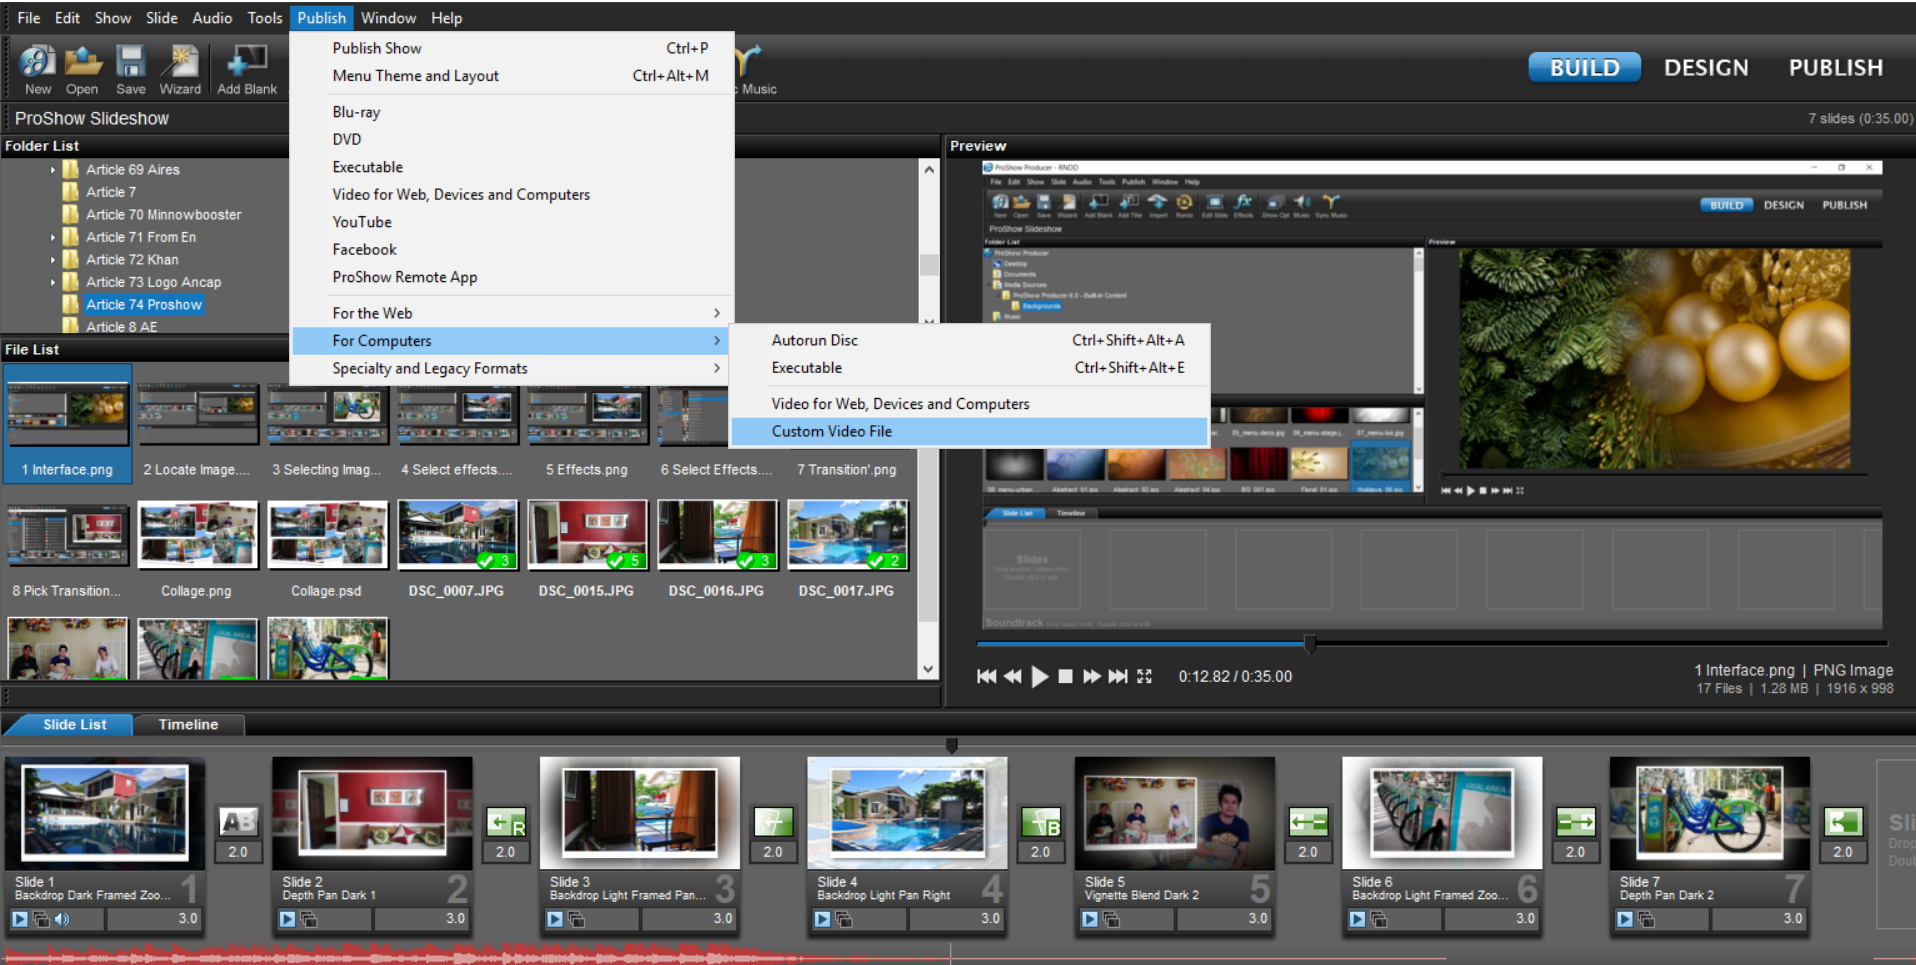The image size is (1916, 965).
Task: Edit transition time 2.0 after Slide 1
Action: (238, 852)
